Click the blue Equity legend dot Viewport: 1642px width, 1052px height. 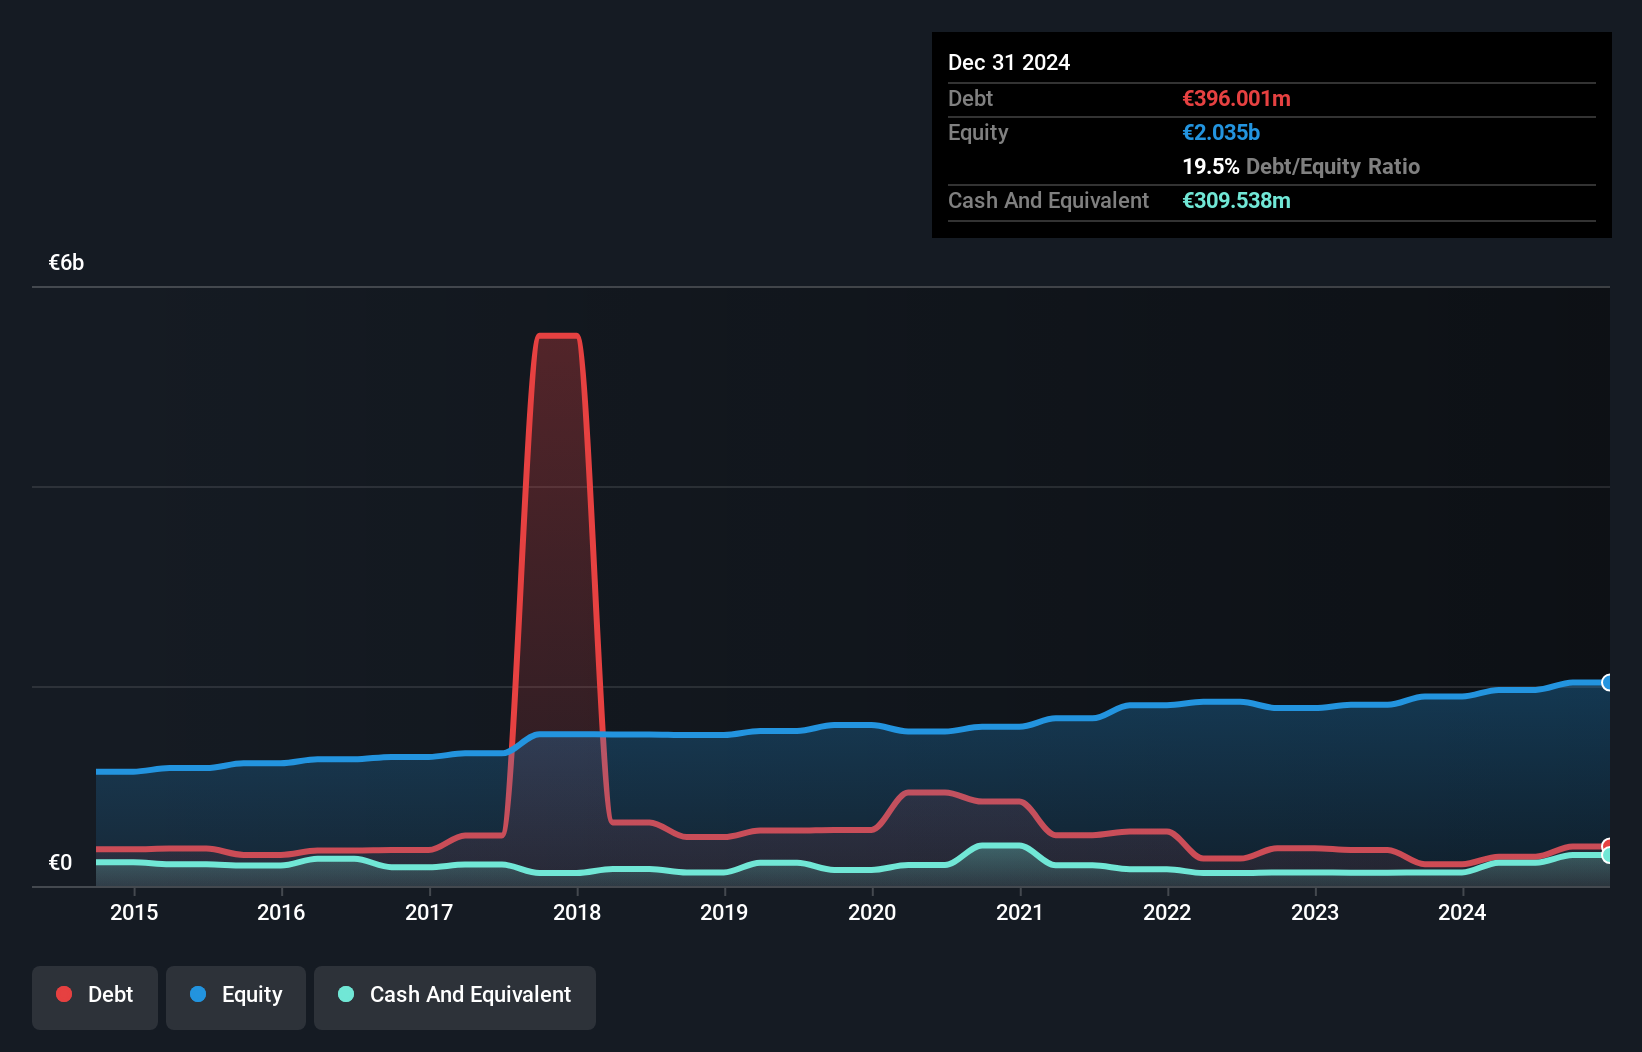[x=198, y=994]
